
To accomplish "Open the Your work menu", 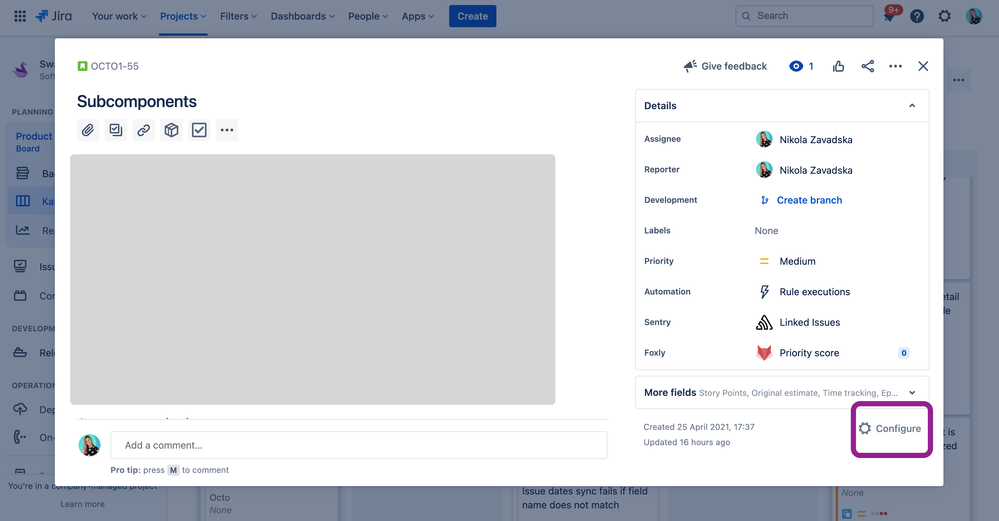I will 119,16.
